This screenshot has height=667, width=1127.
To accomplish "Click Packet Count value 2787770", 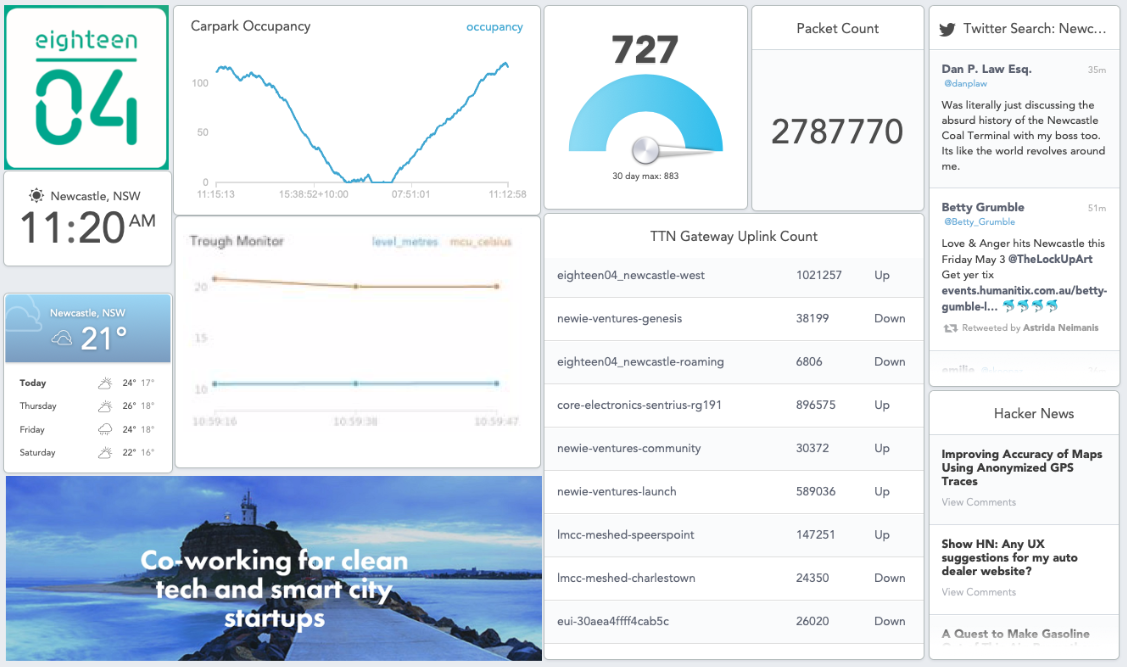I will [837, 132].
